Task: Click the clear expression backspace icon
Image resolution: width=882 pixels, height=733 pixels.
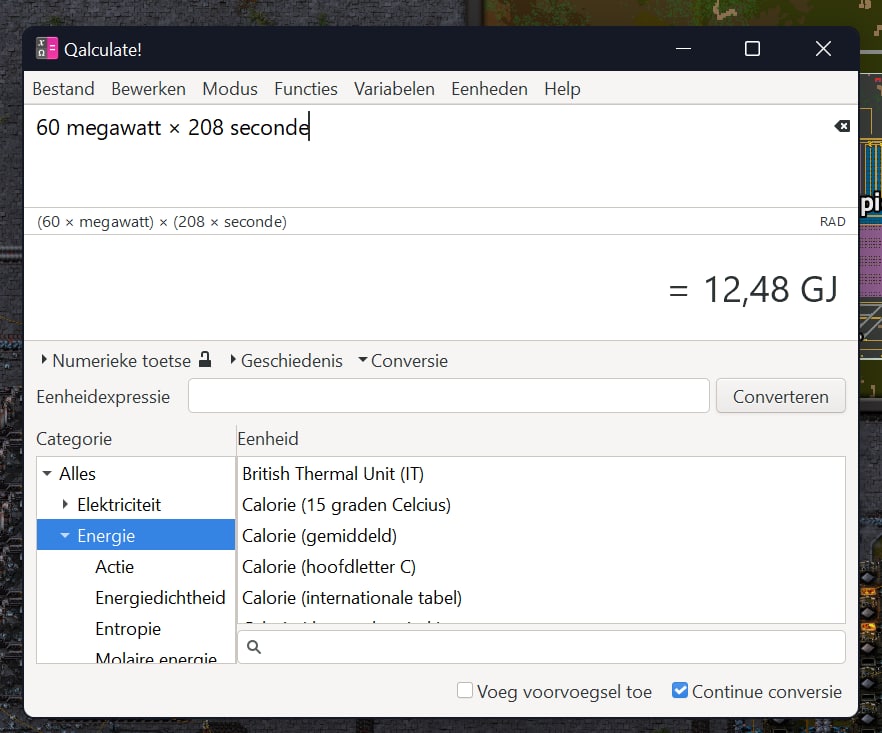Action: coord(842,126)
